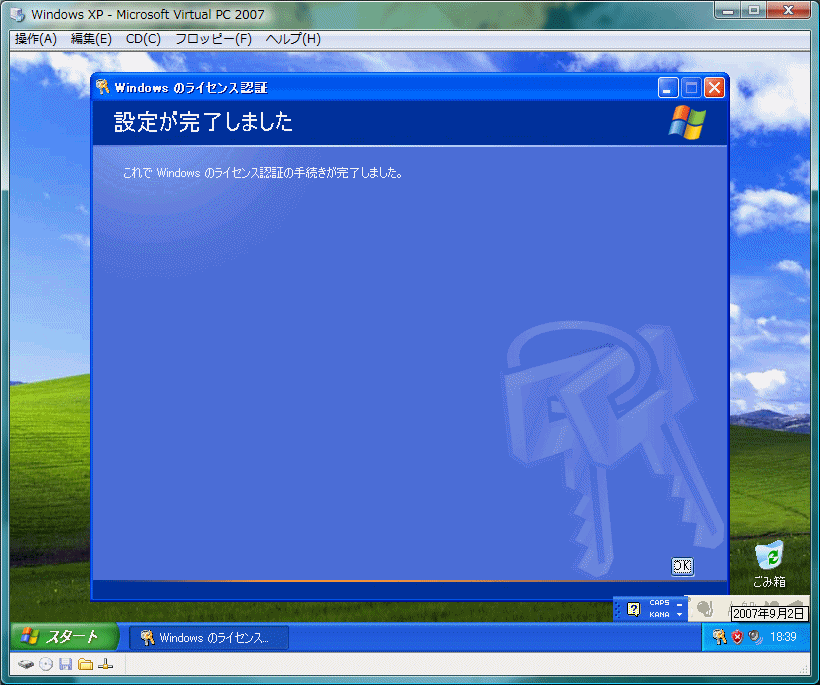Minimize the Microsoft Virtual PC 2007 window

coord(728,9)
